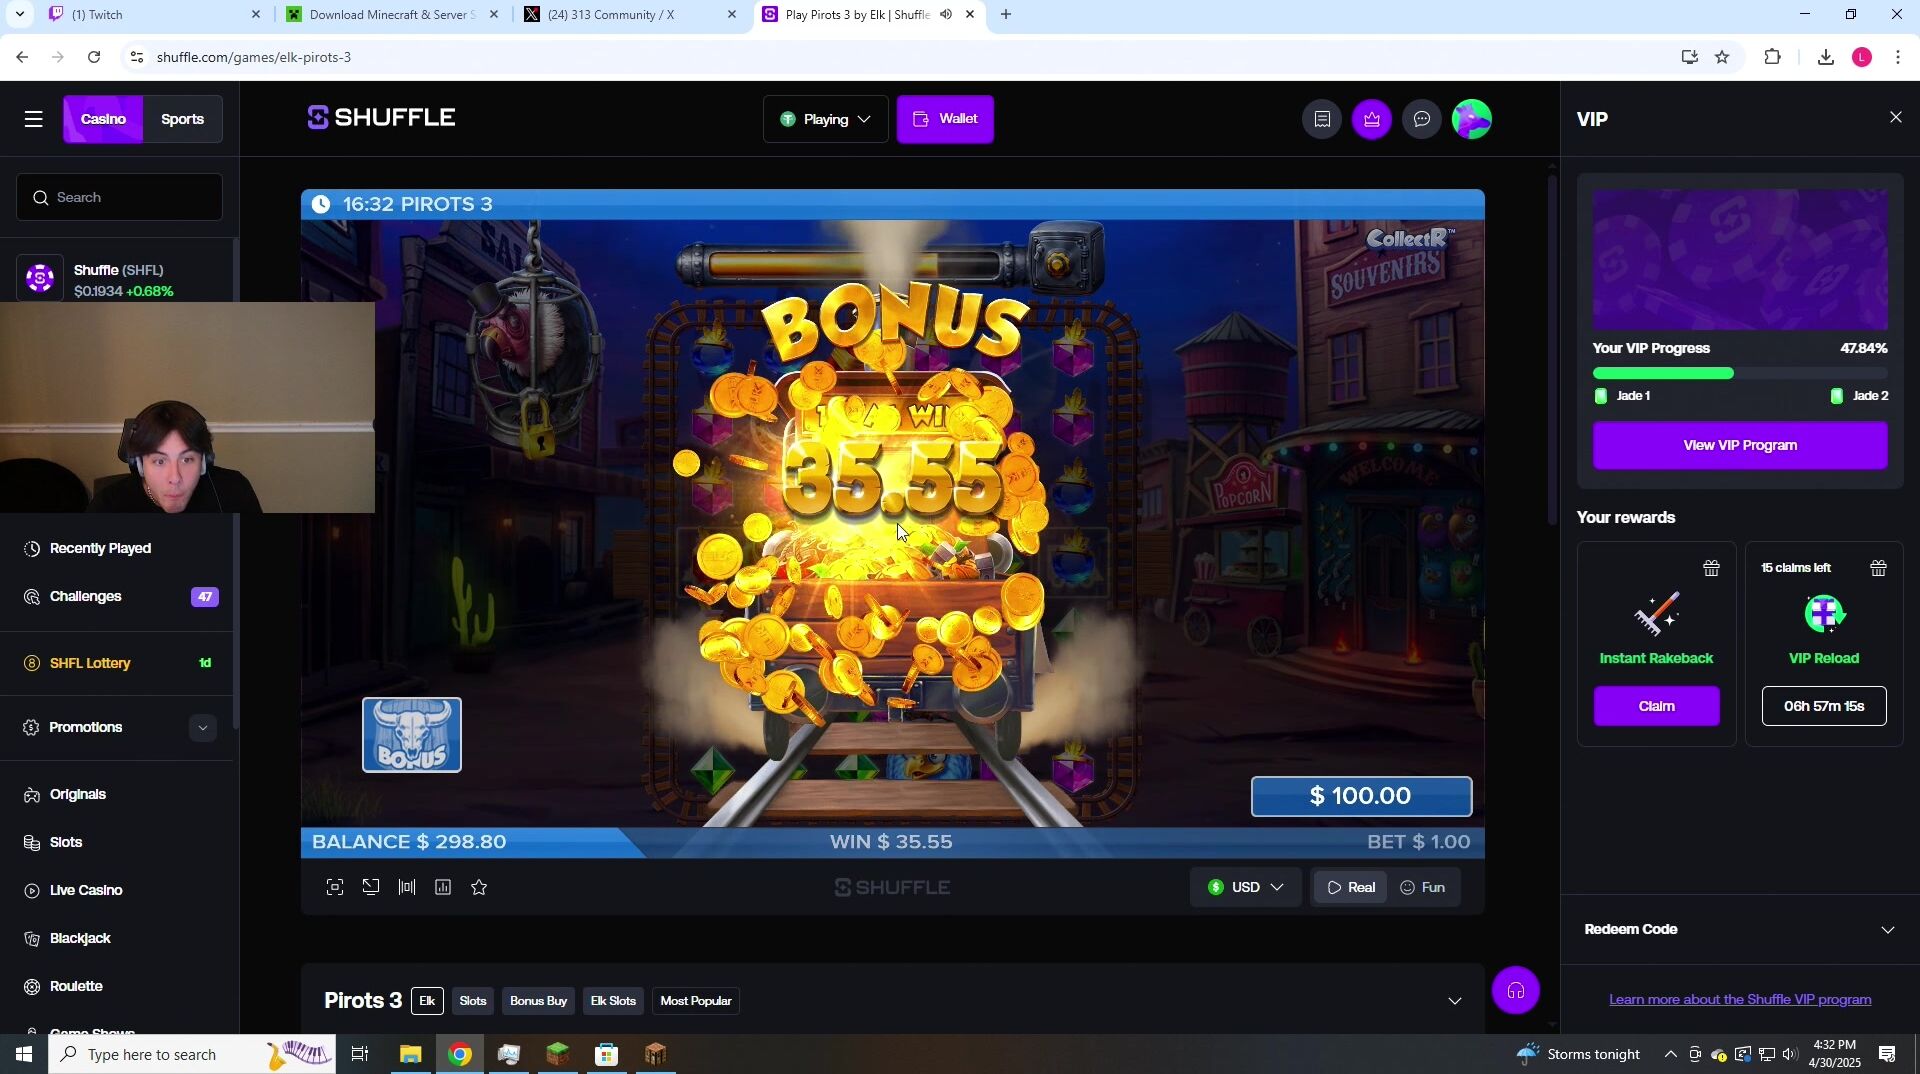
Task: Close the VIP side panel
Action: pos(1896,118)
